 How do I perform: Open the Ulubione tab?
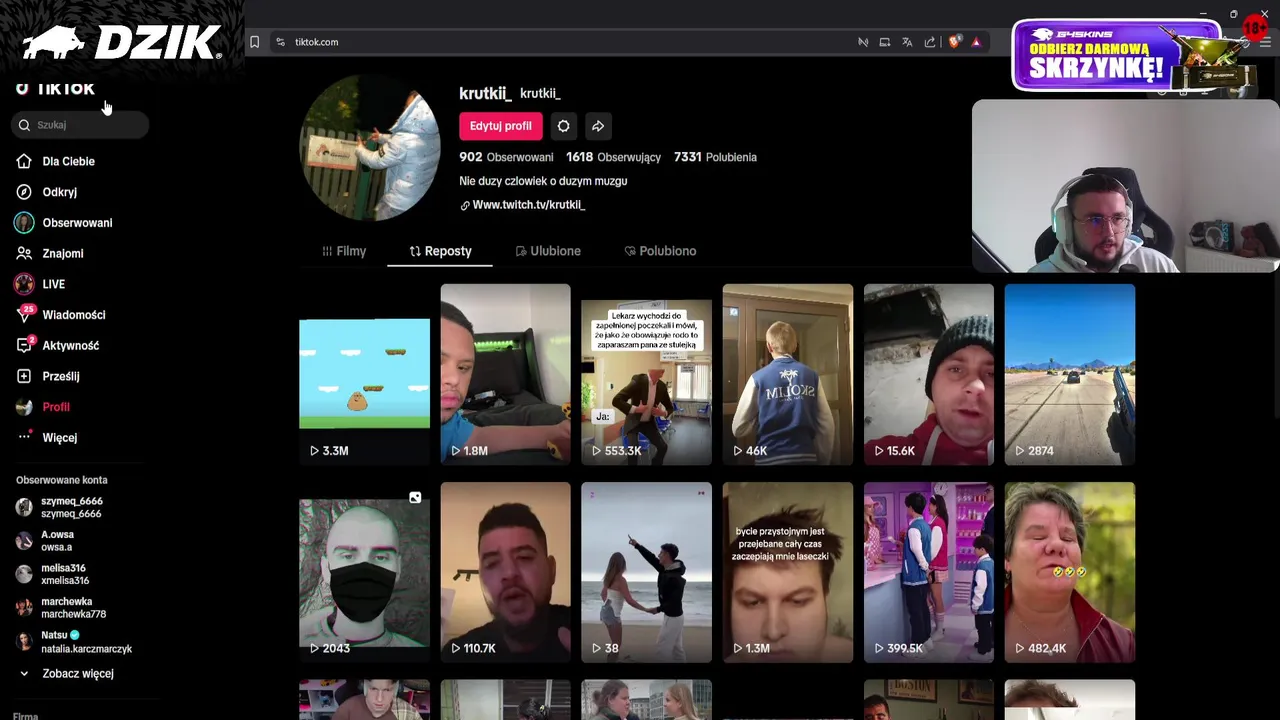(x=548, y=251)
